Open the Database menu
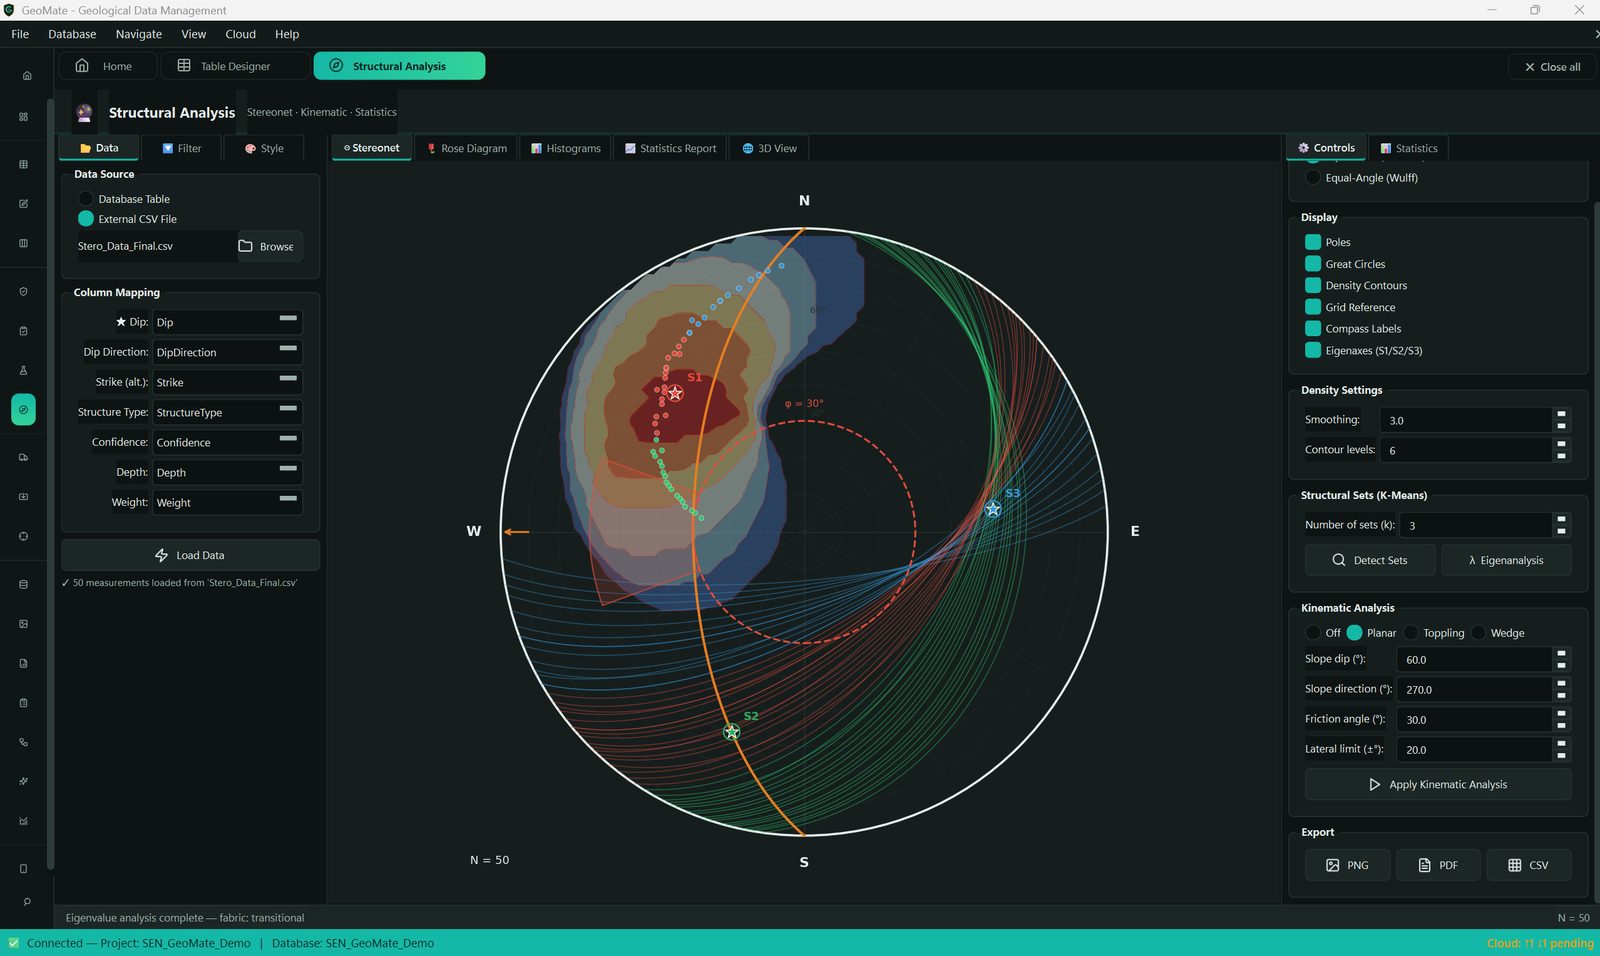 [72, 34]
